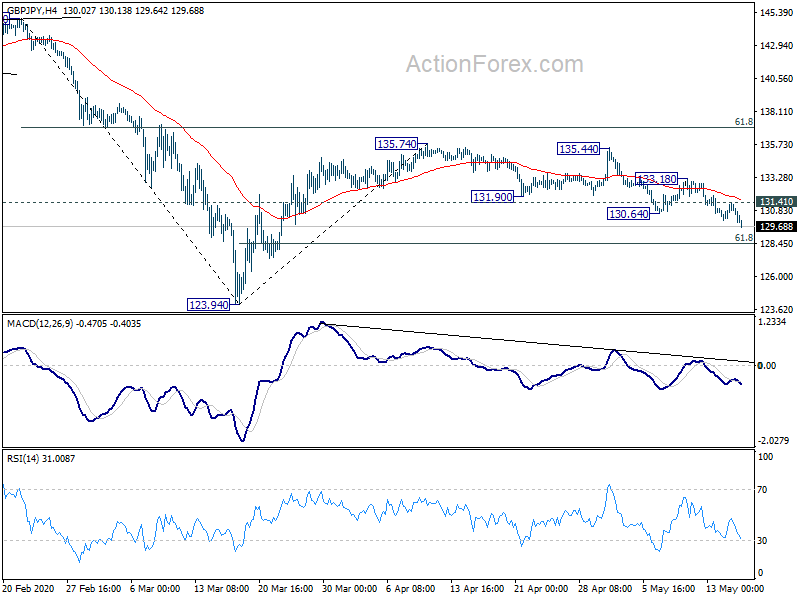Image resolution: width=800 pixels, height=600 pixels.
Task: Click the 135.440 price label
Action: [579, 149]
